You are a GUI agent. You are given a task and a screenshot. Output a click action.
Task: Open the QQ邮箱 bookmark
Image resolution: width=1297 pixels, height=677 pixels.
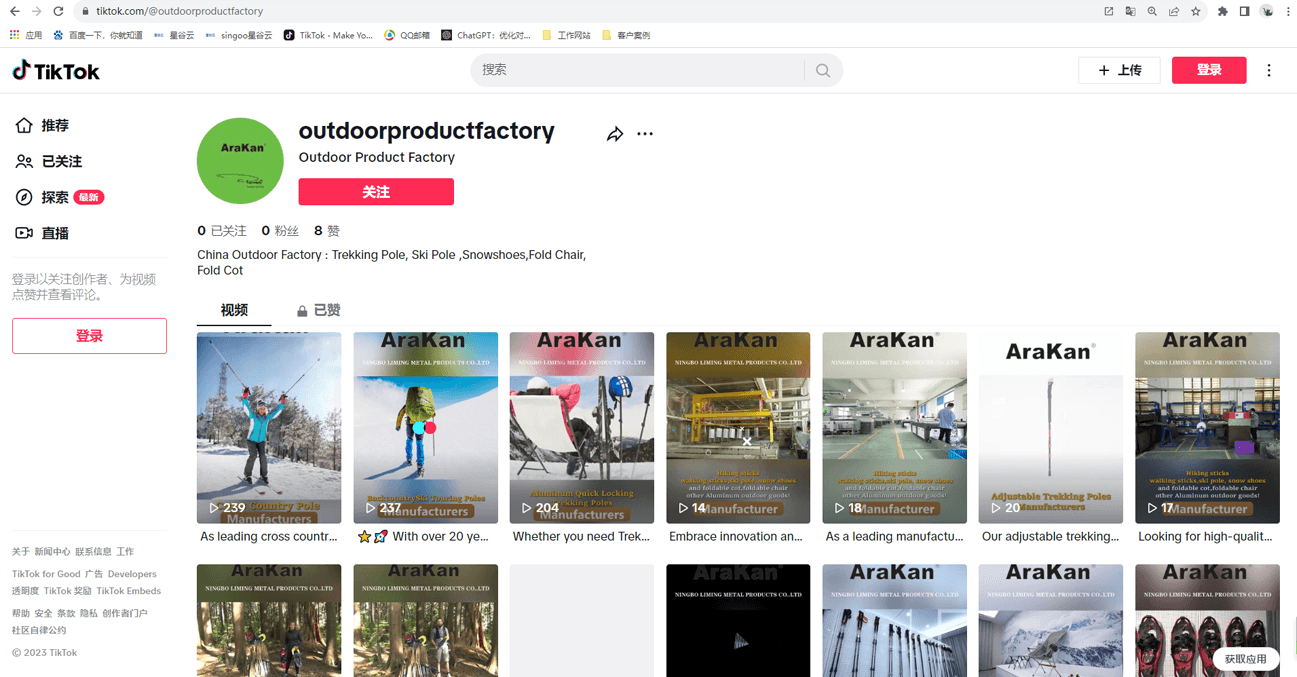(x=408, y=35)
